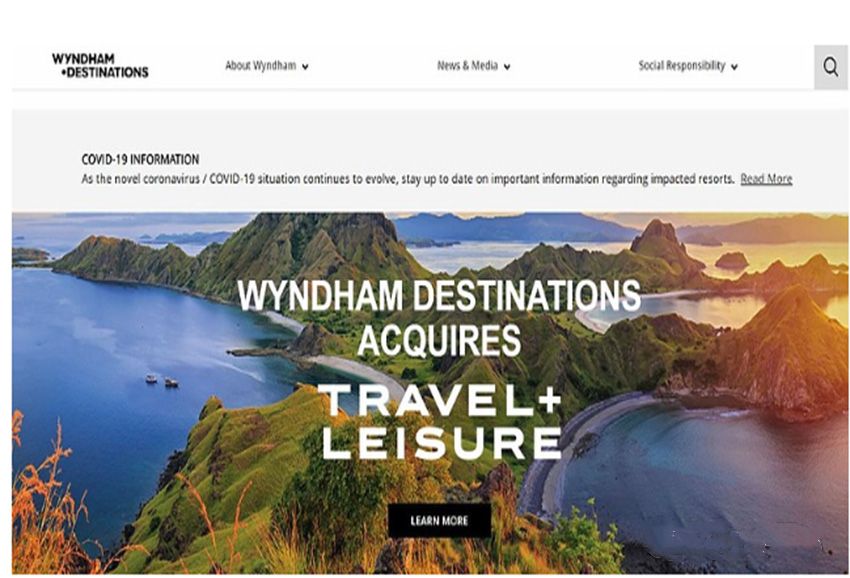This screenshot has height=578, width=850.
Task: Open the News & Media menu label
Action: click(x=467, y=66)
